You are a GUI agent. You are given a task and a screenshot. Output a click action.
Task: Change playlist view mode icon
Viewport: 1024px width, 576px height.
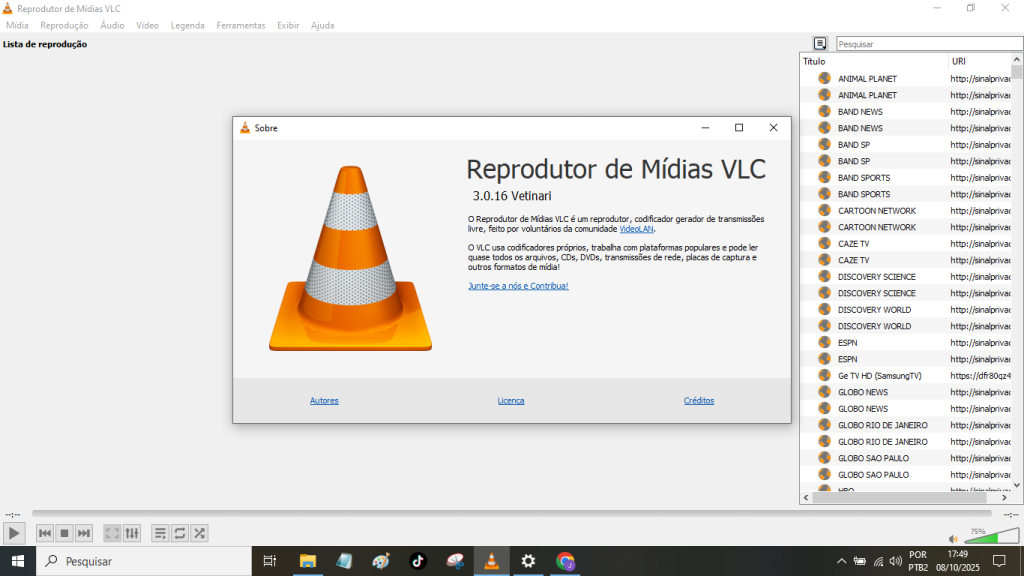click(820, 43)
